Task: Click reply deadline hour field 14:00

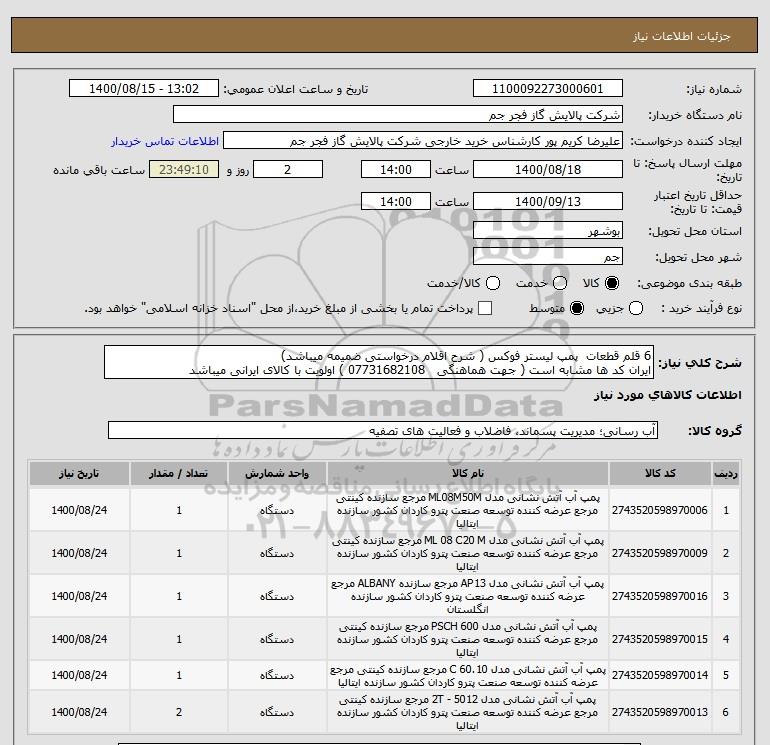Action: click(x=396, y=170)
